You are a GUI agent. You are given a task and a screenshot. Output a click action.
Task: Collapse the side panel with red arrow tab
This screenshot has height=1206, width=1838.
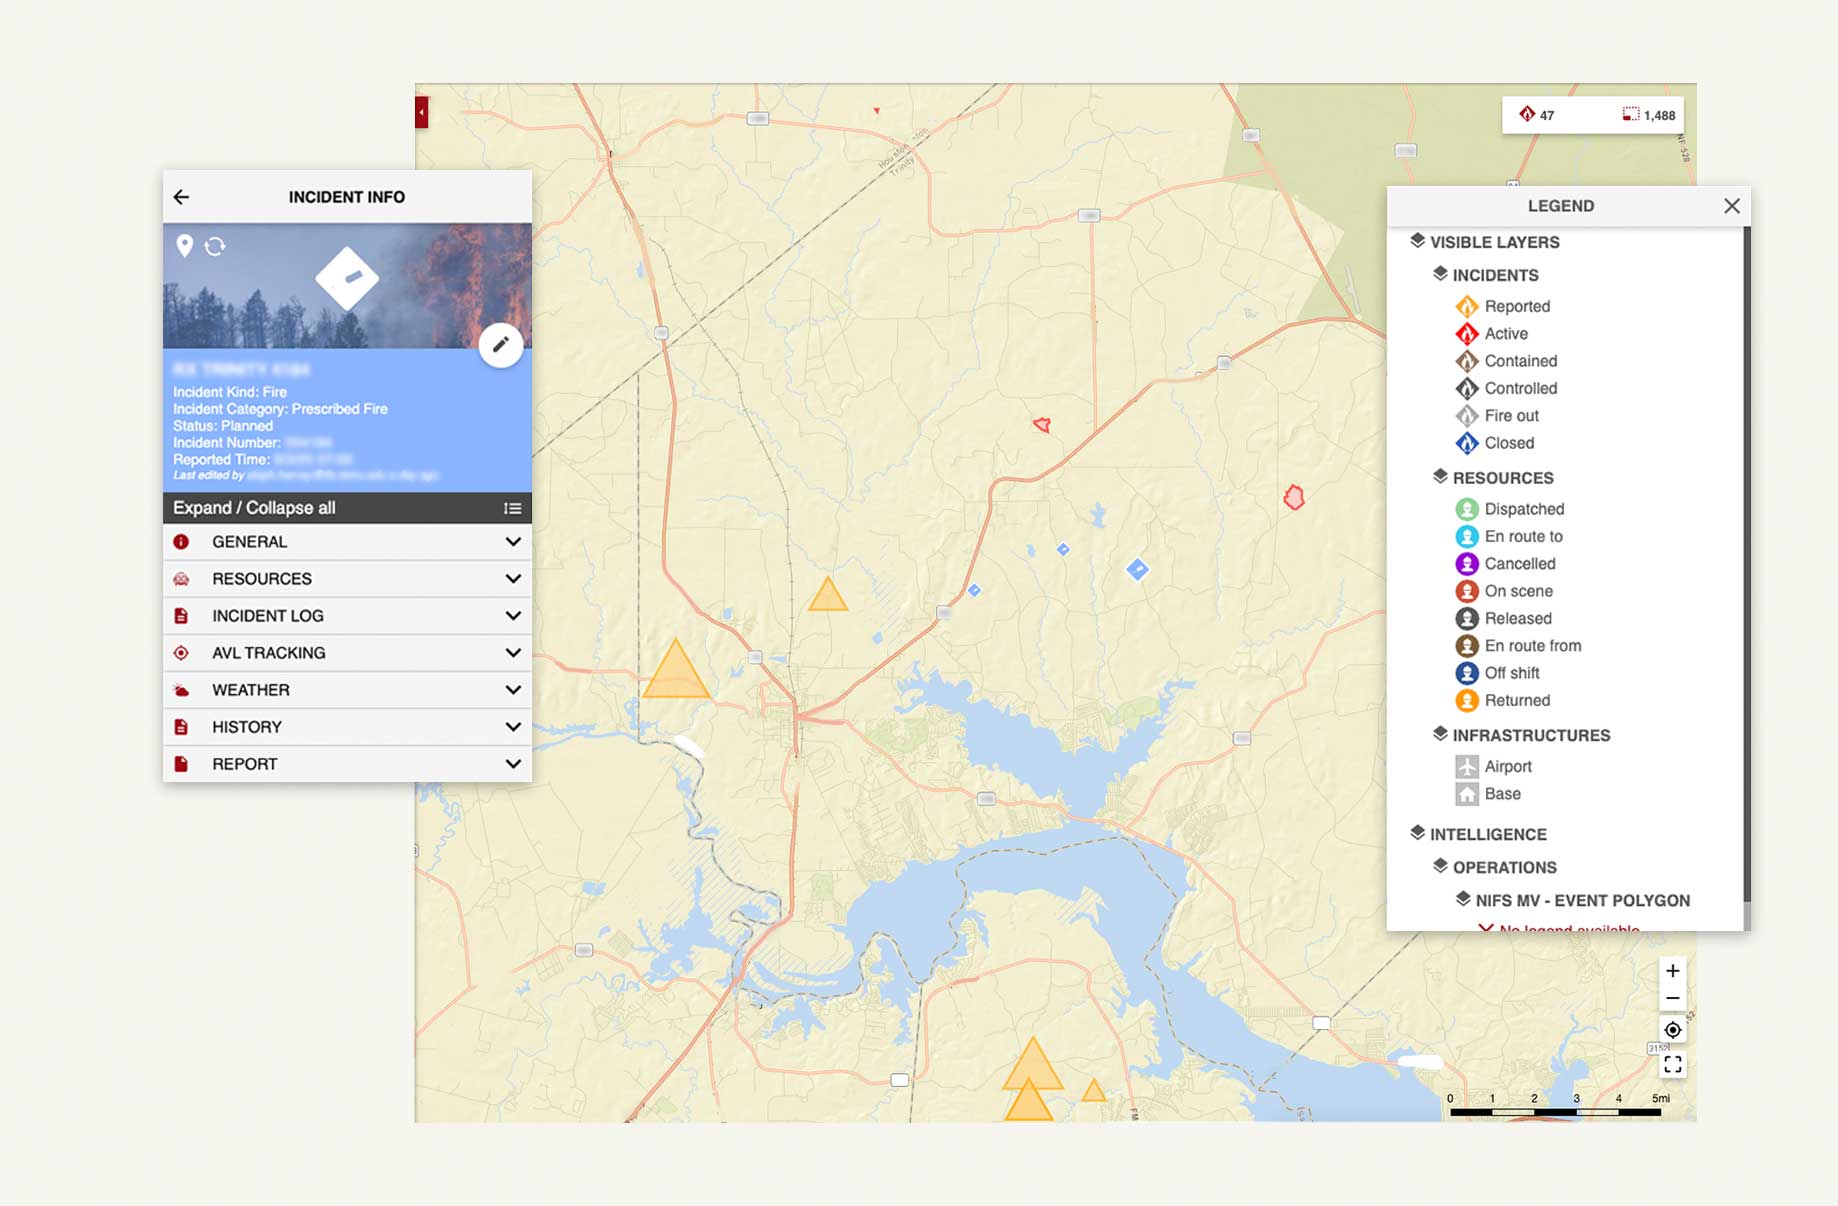click(421, 112)
